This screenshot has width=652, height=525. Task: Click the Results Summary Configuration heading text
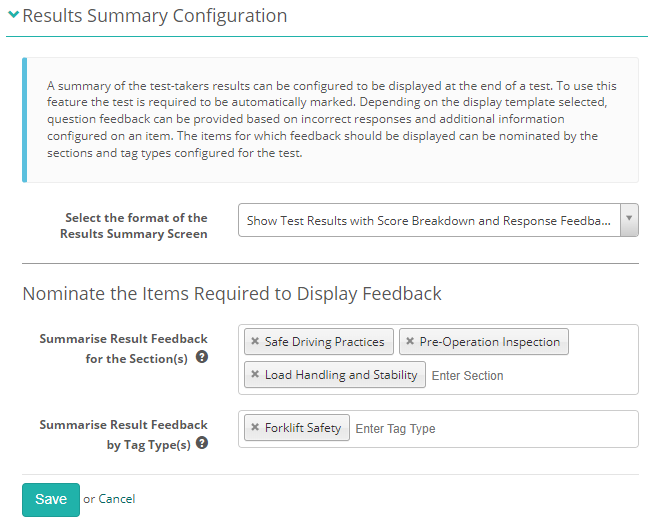coord(154,16)
